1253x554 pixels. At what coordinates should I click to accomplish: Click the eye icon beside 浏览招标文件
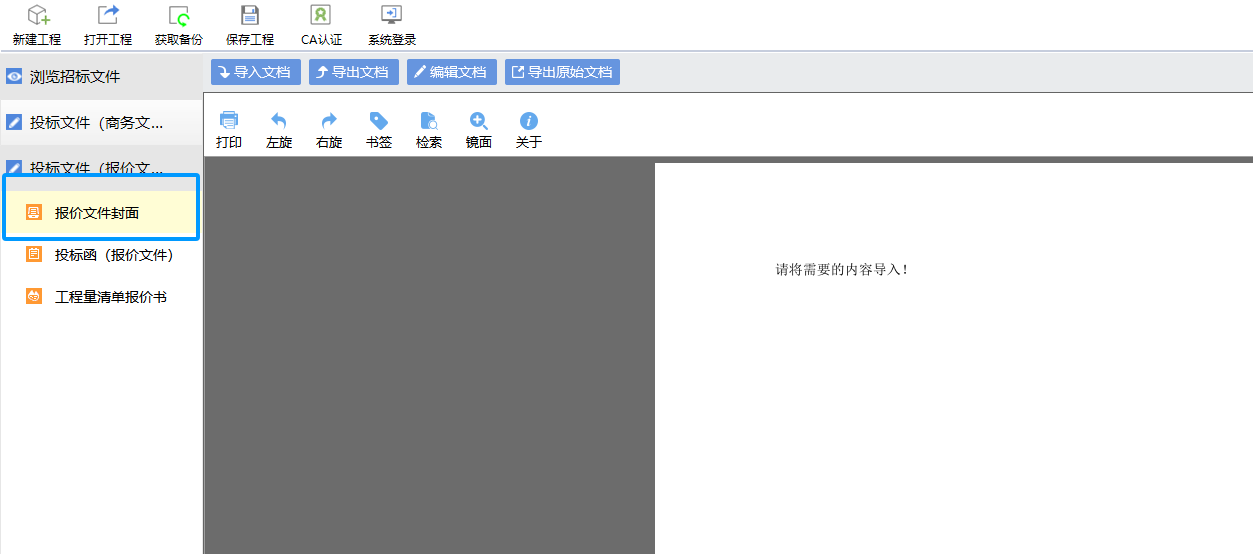(x=14, y=76)
